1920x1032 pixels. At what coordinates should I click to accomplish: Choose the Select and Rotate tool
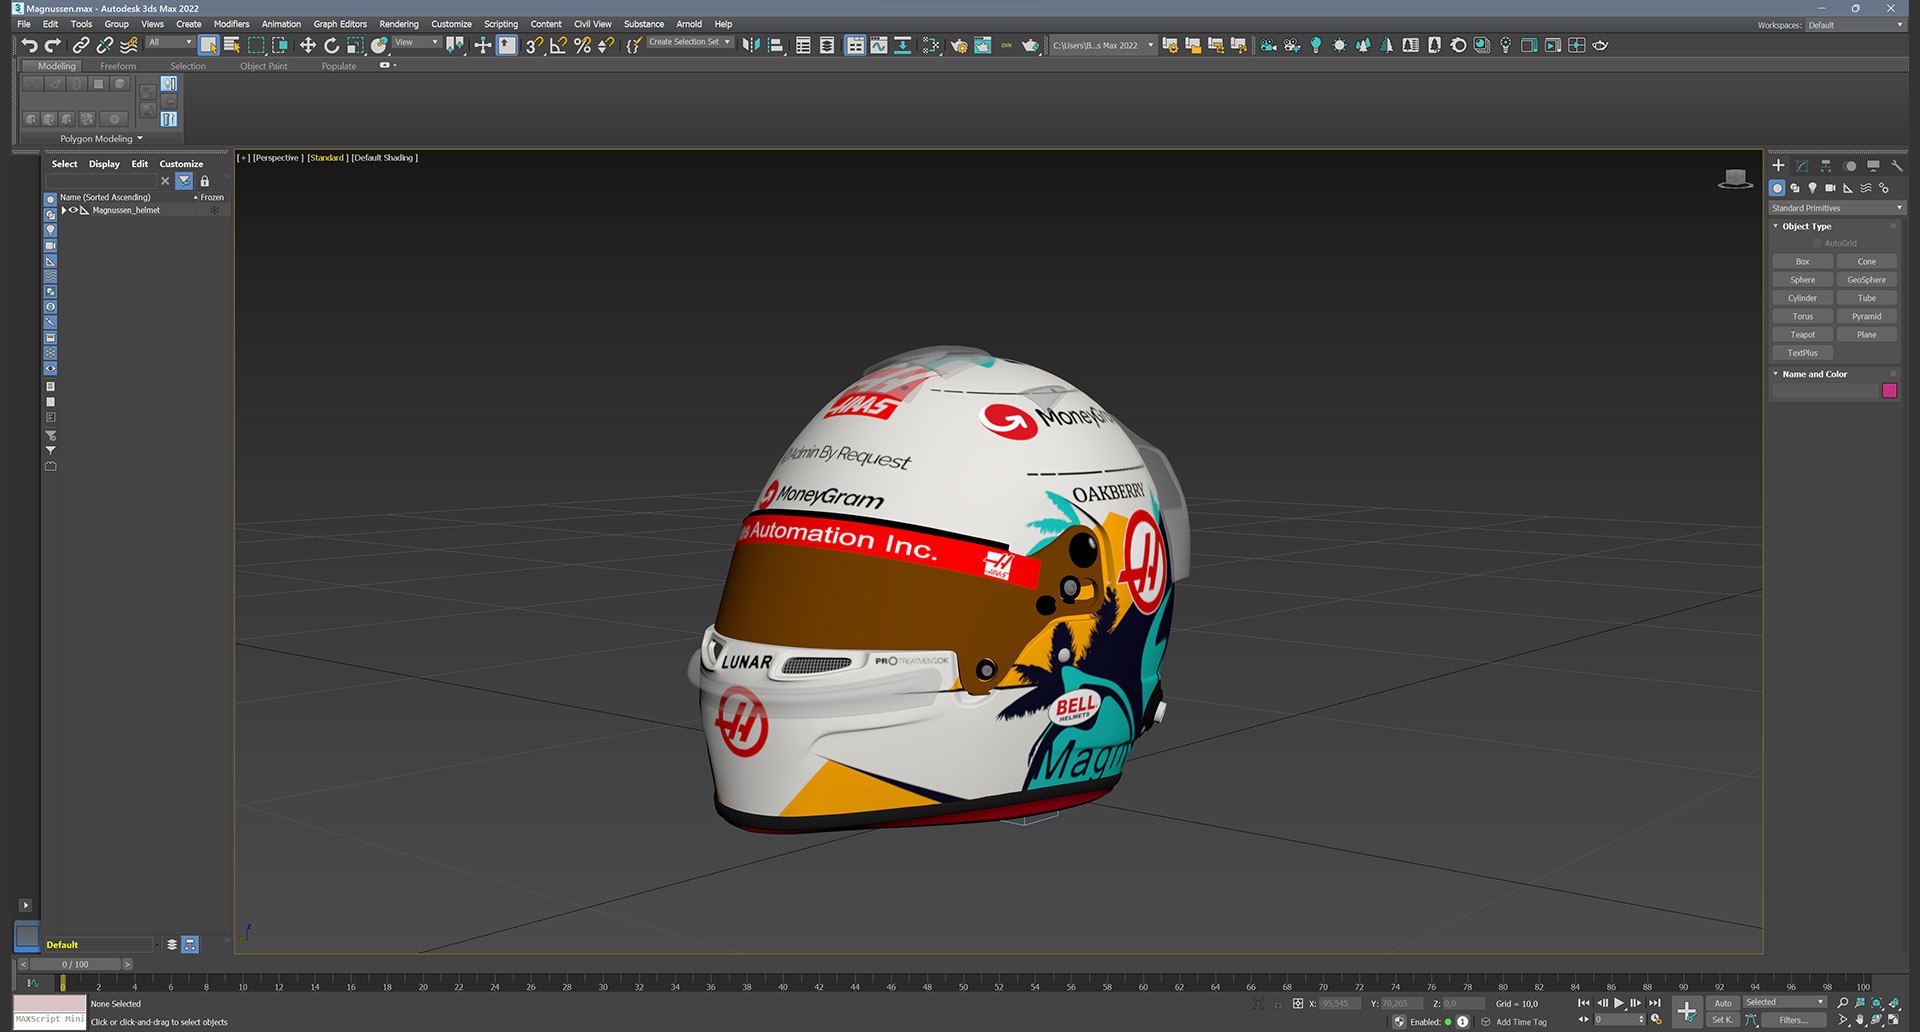(x=332, y=45)
